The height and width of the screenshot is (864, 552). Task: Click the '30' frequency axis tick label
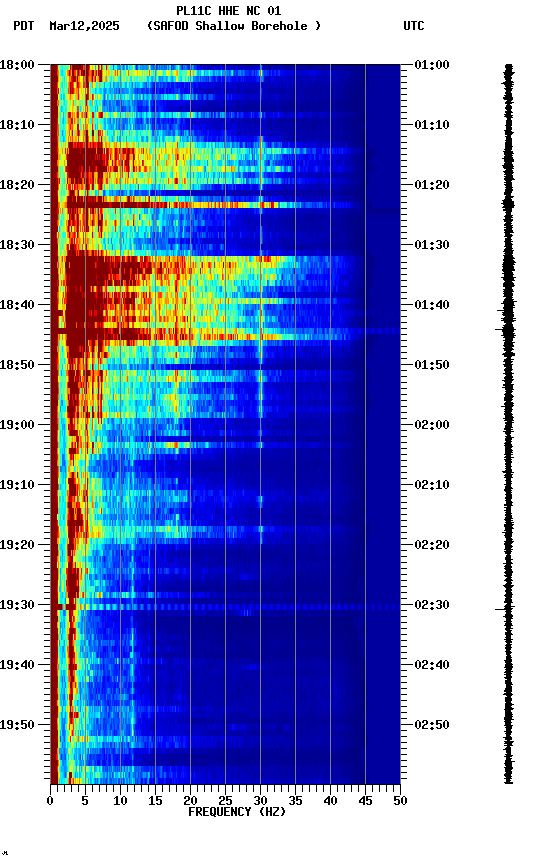coord(261,801)
